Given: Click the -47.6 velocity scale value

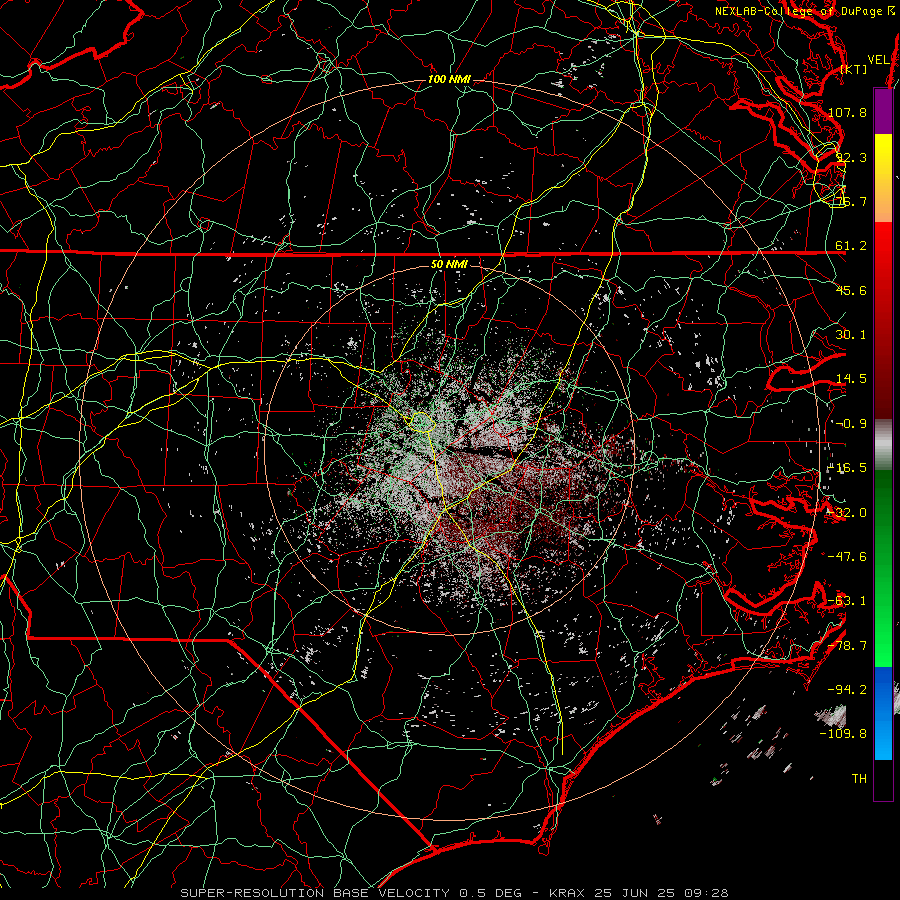Looking at the screenshot, I should [847, 557].
